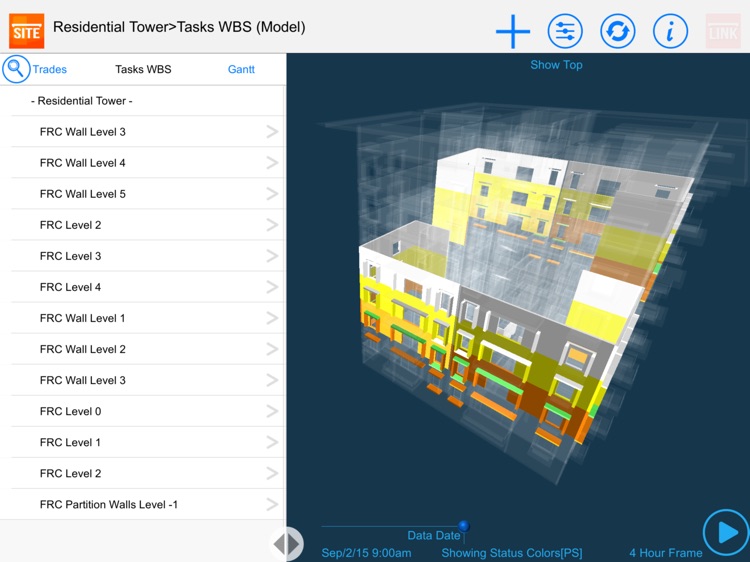Image resolution: width=750 pixels, height=562 pixels.
Task: Expand FRC Wall Level 1 chevron
Action: (x=272, y=319)
